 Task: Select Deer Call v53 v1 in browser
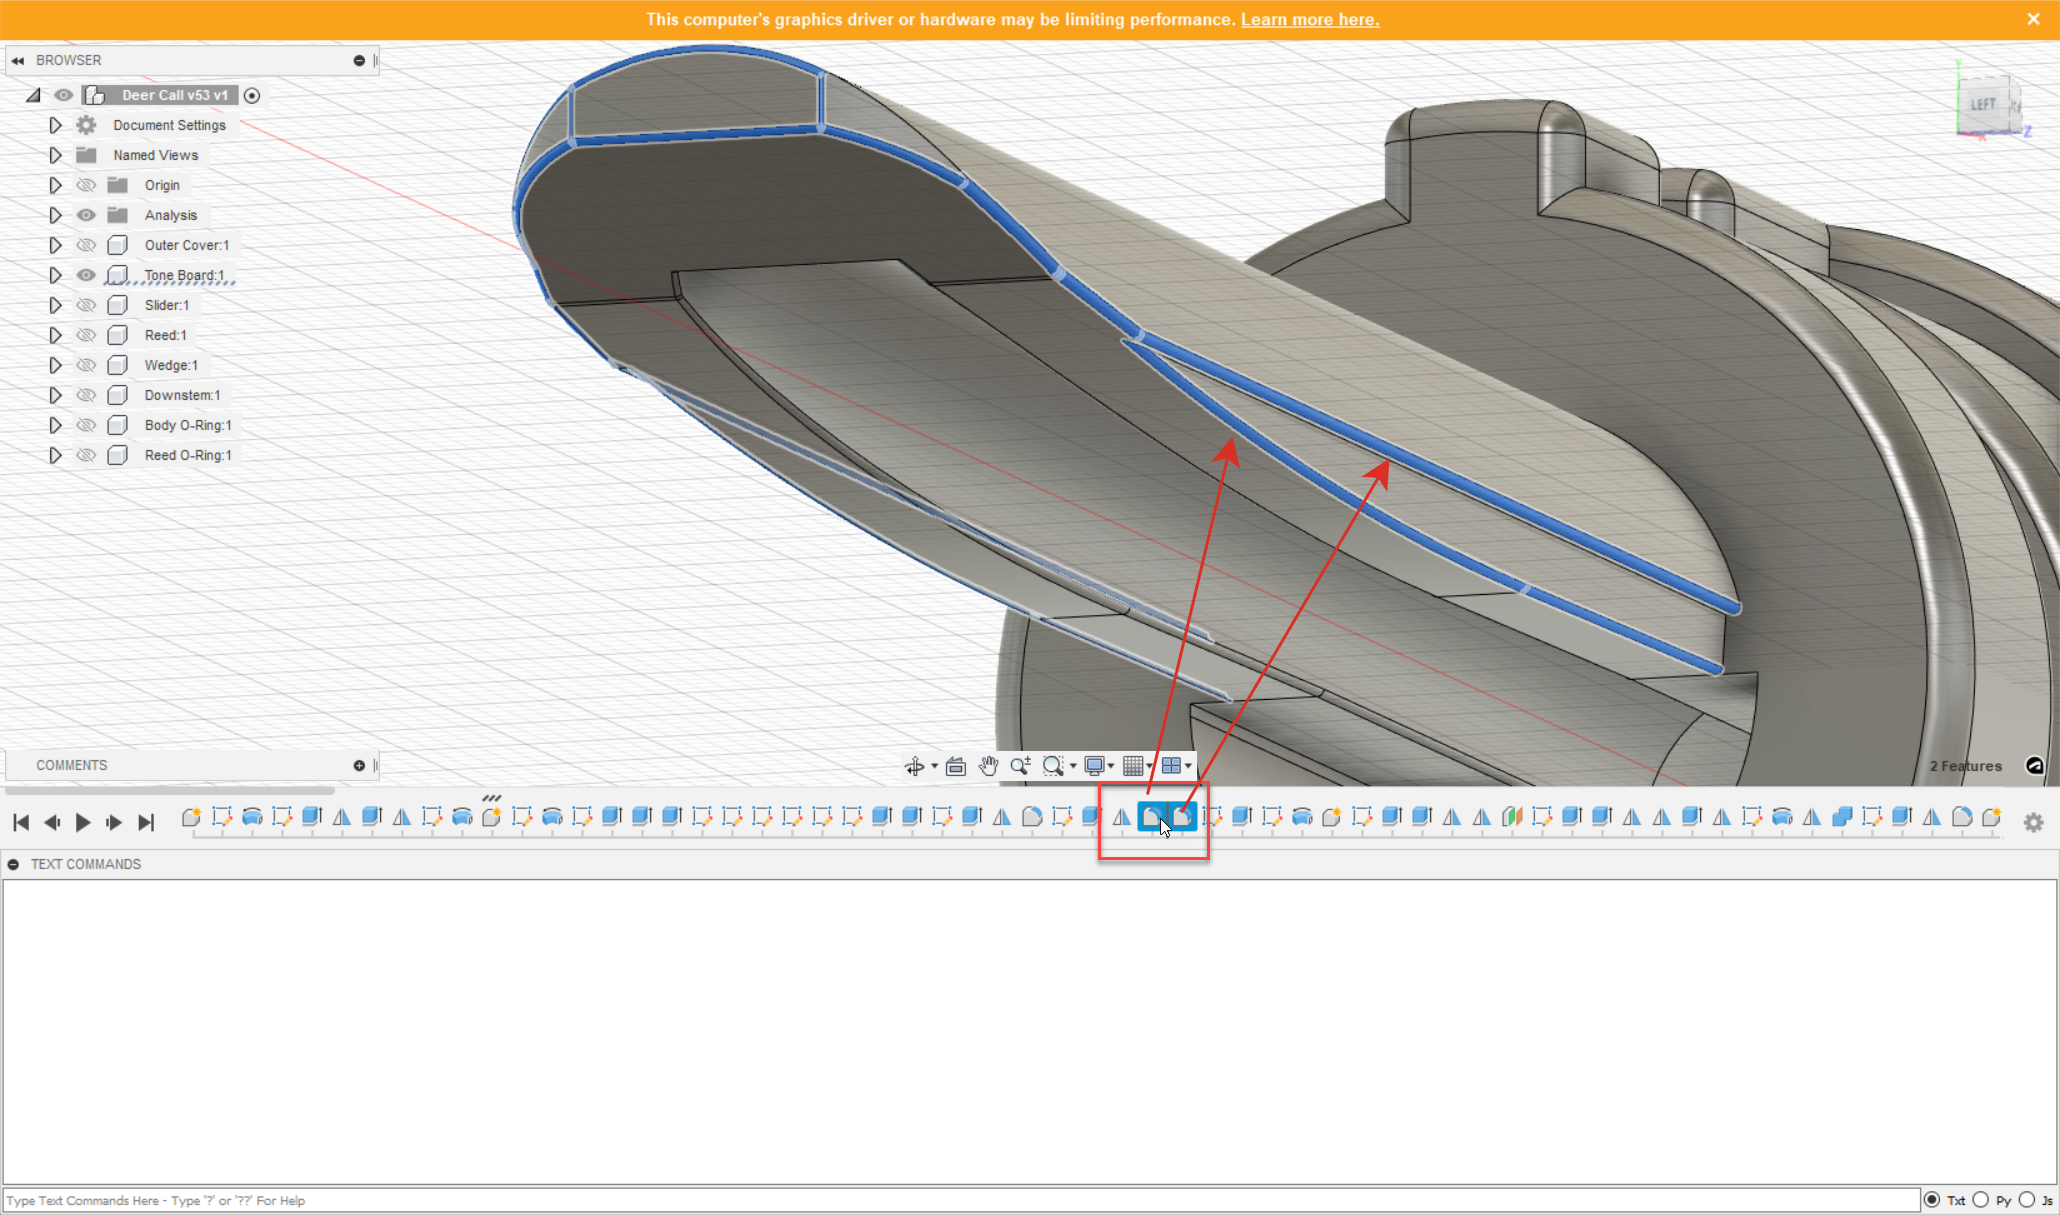(x=175, y=95)
